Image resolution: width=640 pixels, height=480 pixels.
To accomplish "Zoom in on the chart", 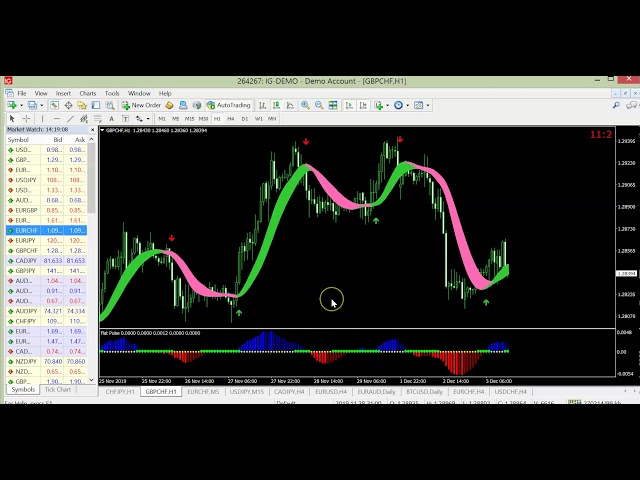I will tap(305, 105).
